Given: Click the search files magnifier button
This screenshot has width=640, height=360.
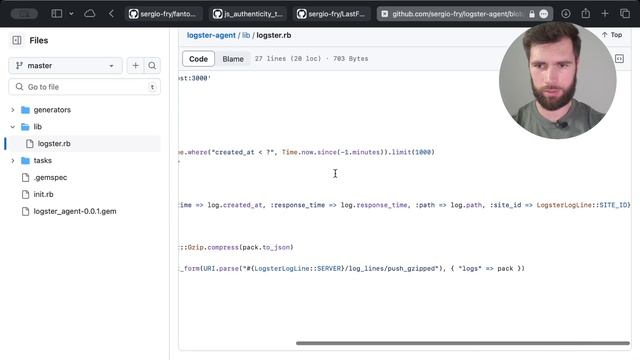Looking at the screenshot, I should 152,65.
